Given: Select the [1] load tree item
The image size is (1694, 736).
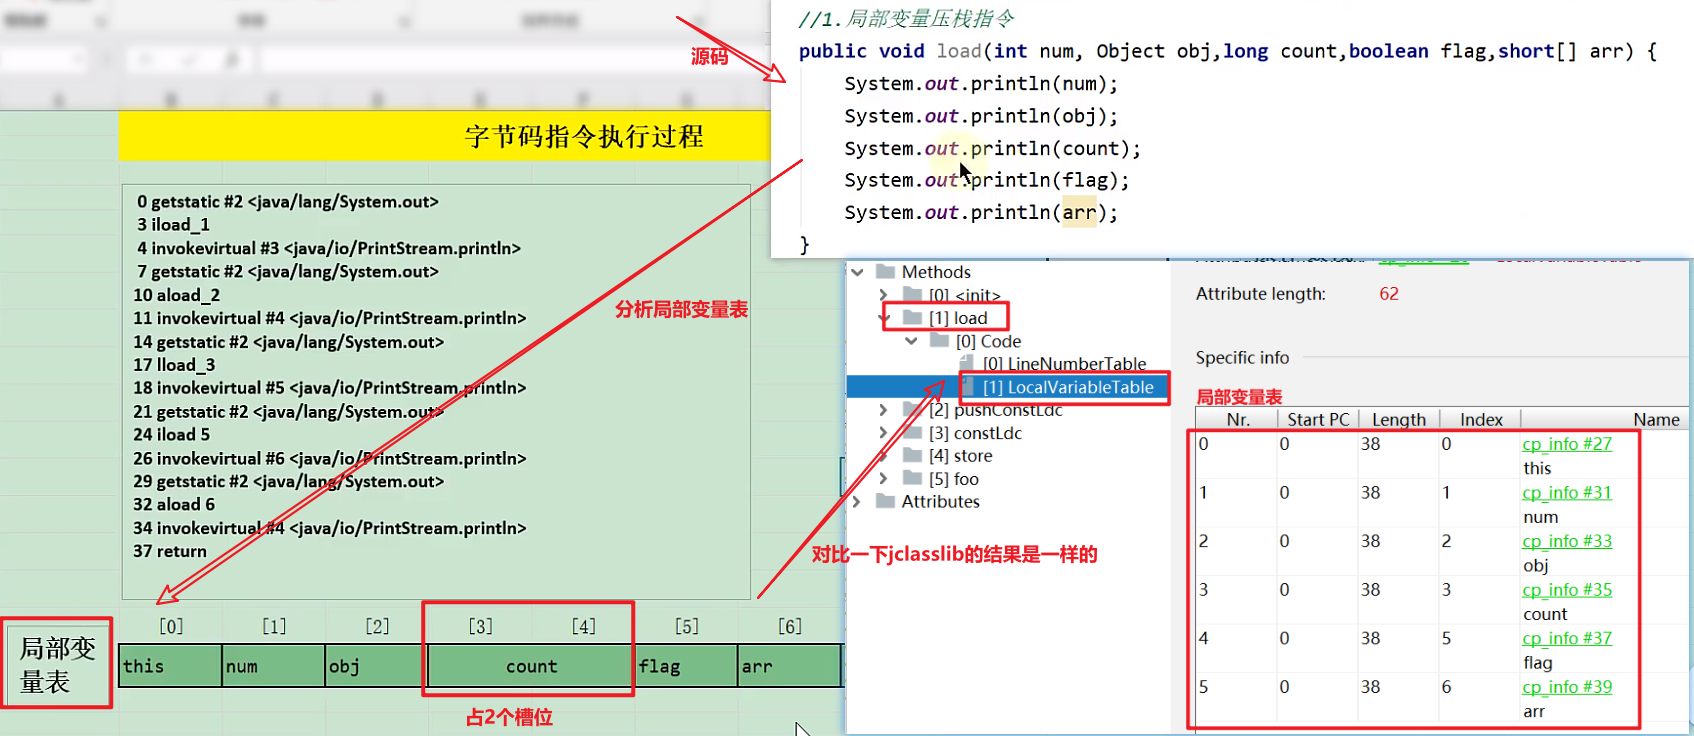Looking at the screenshot, I should [958, 318].
